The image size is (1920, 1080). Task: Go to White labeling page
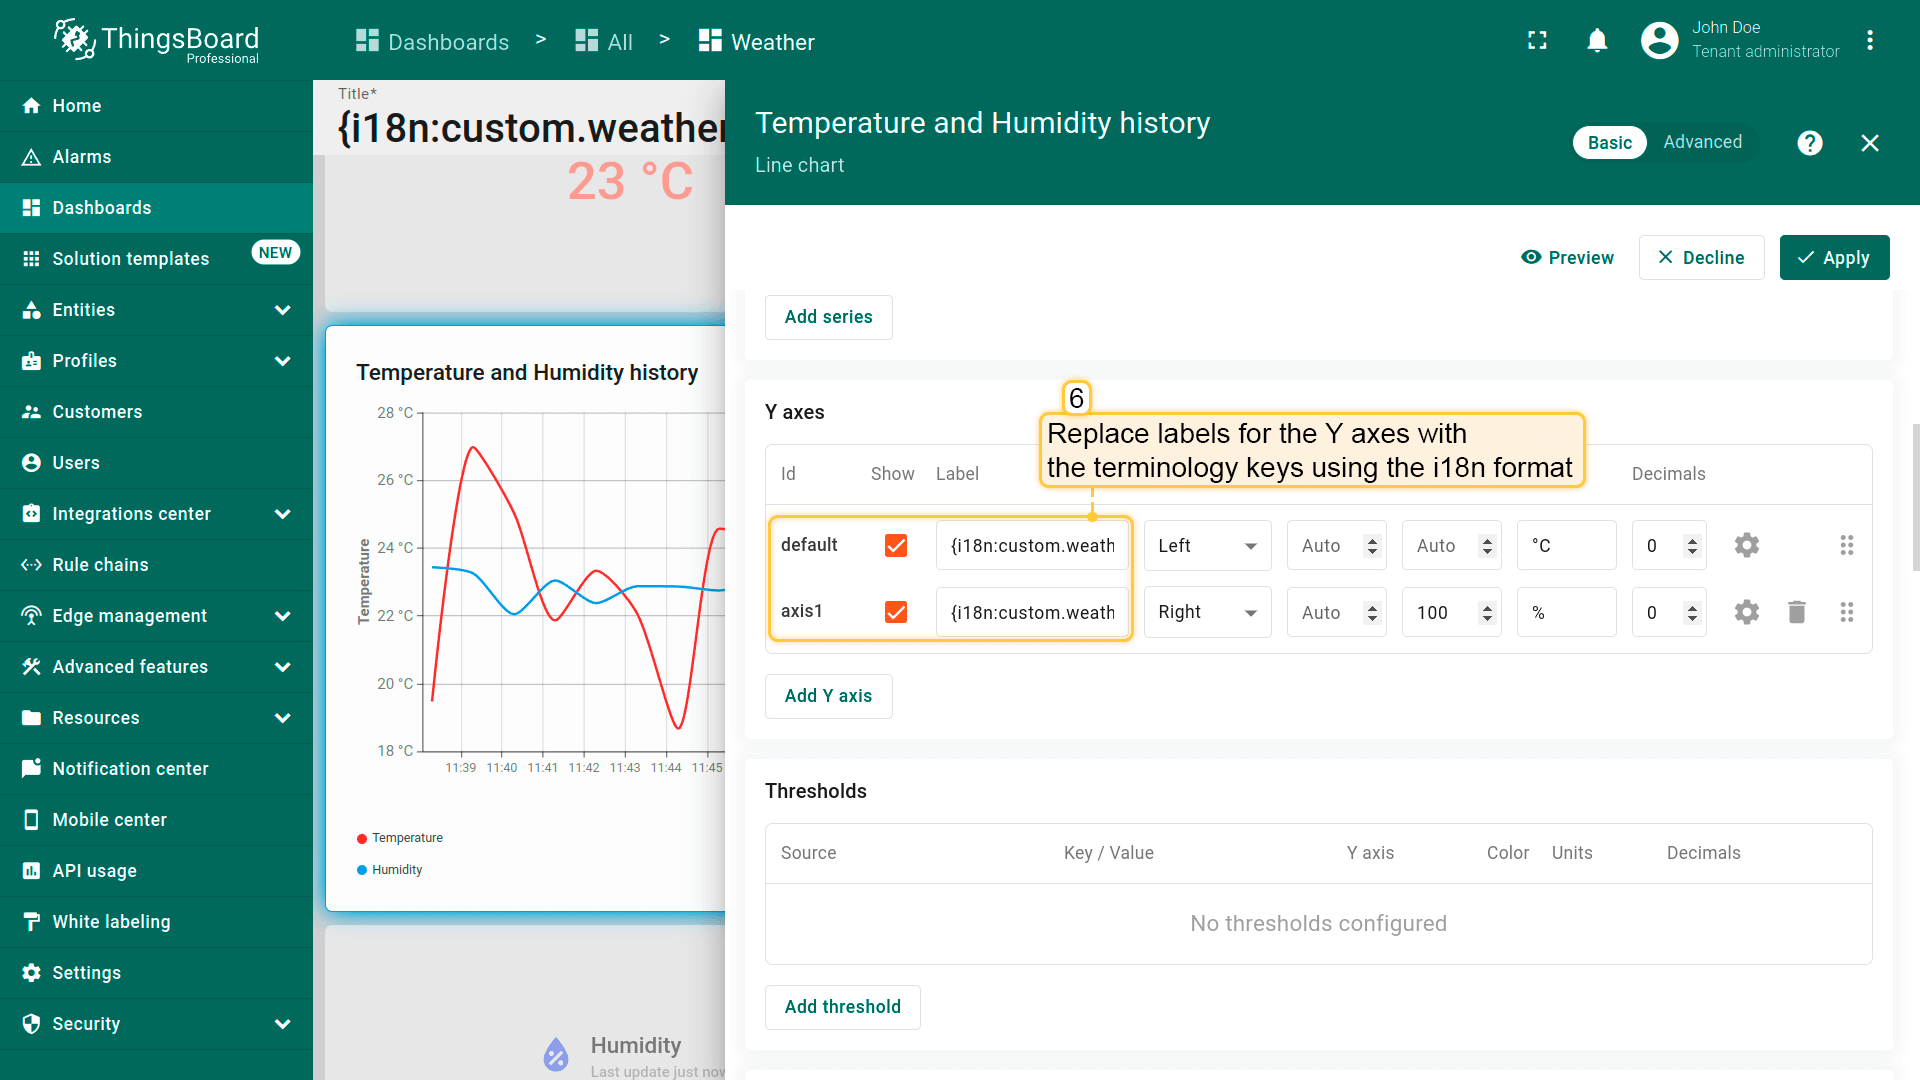coord(111,922)
